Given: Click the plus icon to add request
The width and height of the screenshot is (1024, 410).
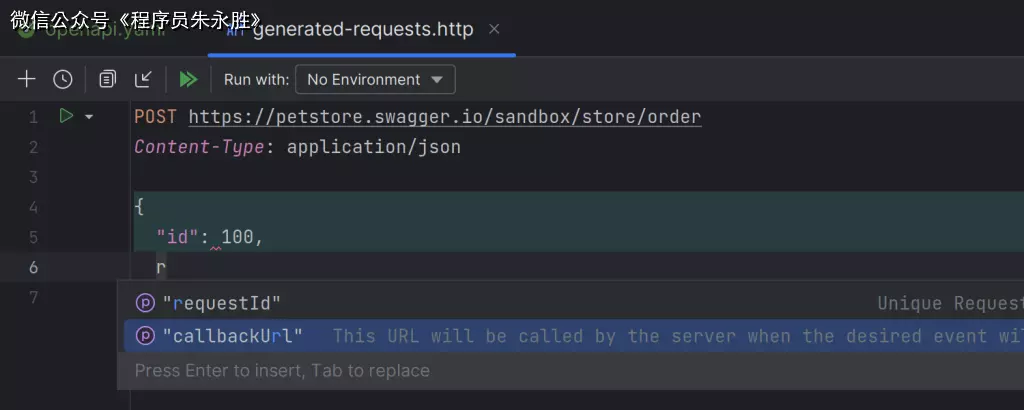Looking at the screenshot, I should [27, 79].
